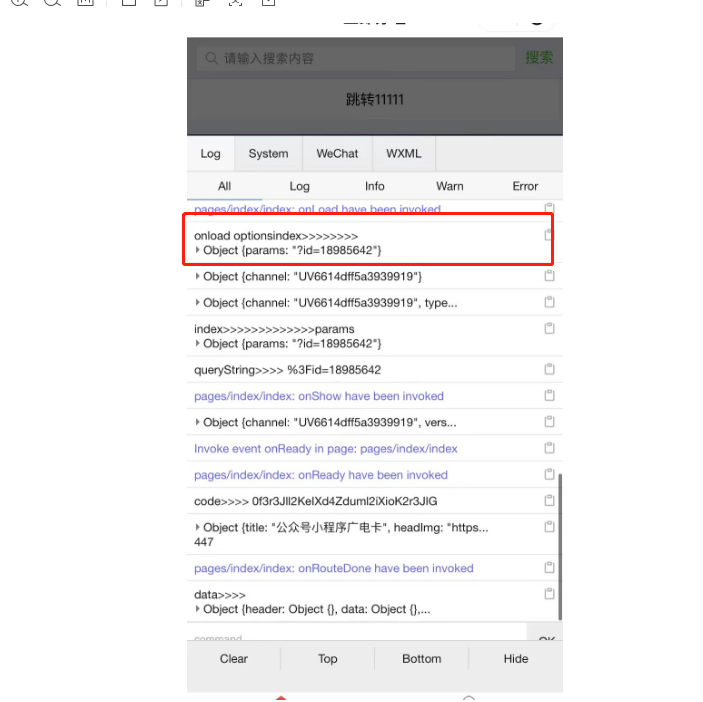The height and width of the screenshot is (702, 703).
Task: Hide the vConsole panel
Action: click(516, 659)
